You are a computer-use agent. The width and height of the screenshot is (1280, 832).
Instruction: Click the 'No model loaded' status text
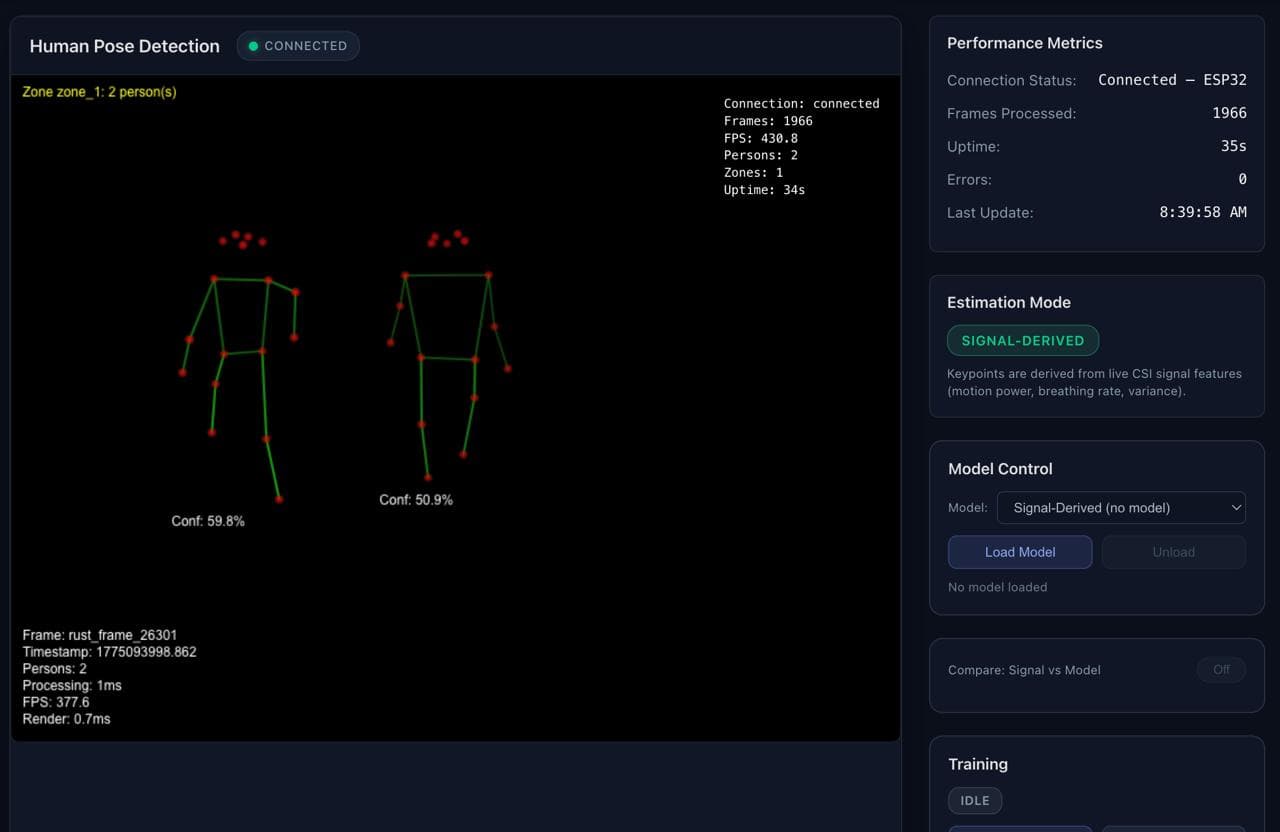coord(998,587)
